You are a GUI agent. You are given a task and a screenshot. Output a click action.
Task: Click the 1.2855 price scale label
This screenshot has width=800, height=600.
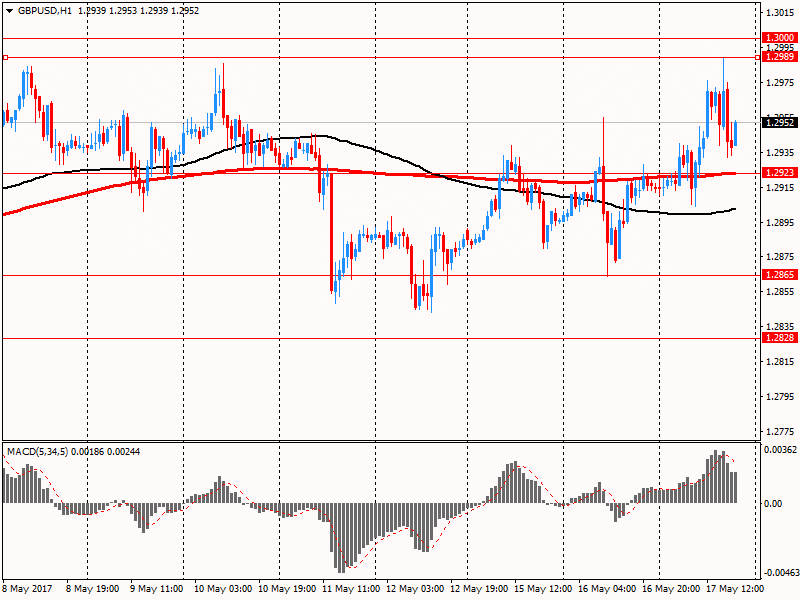780,292
